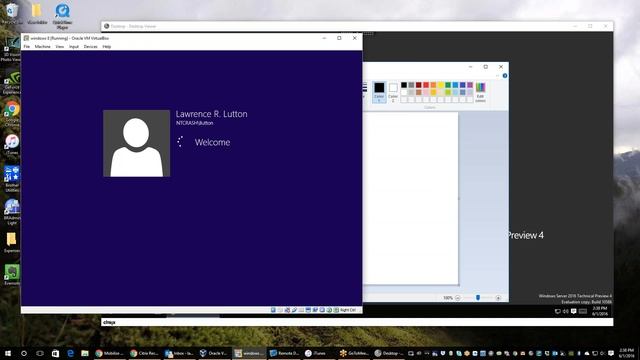Open the Help menu in VirtualBox
Image resolution: width=640 pixels, height=360 pixels.
pyautogui.click(x=107, y=47)
